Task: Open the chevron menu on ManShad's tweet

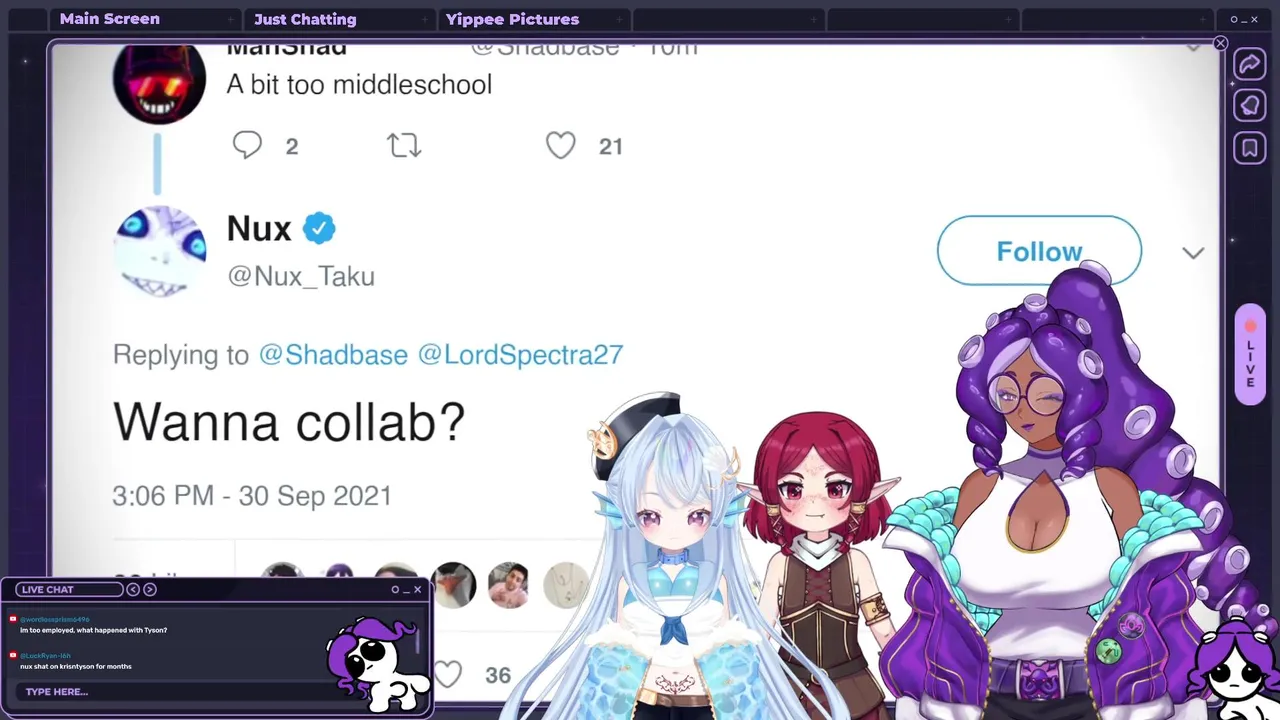Action: 1193,47
